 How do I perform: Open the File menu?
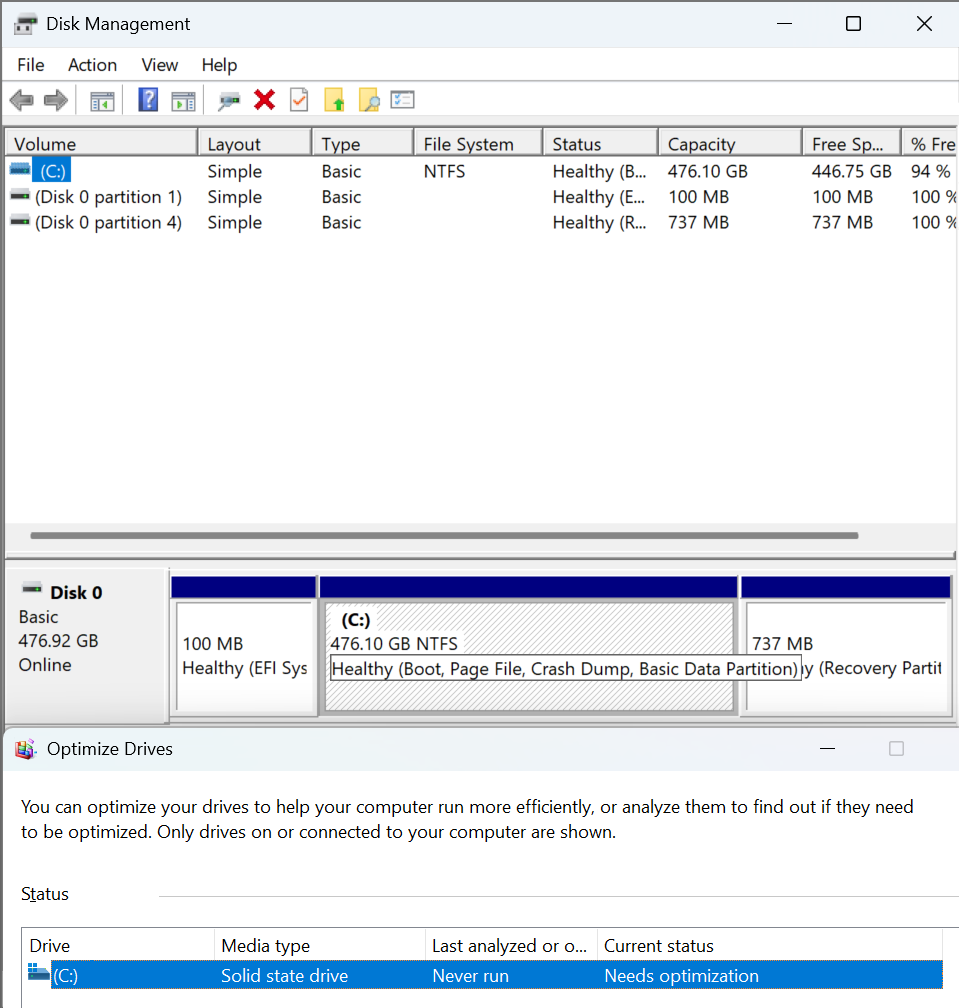[31, 65]
